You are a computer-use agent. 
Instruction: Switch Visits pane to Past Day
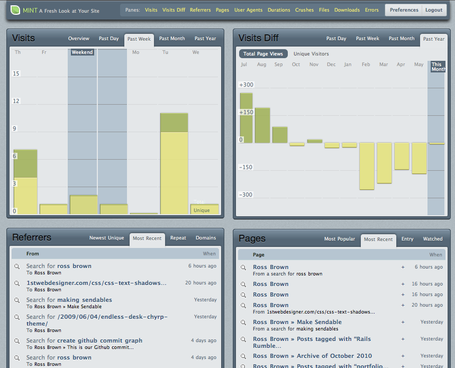point(109,38)
